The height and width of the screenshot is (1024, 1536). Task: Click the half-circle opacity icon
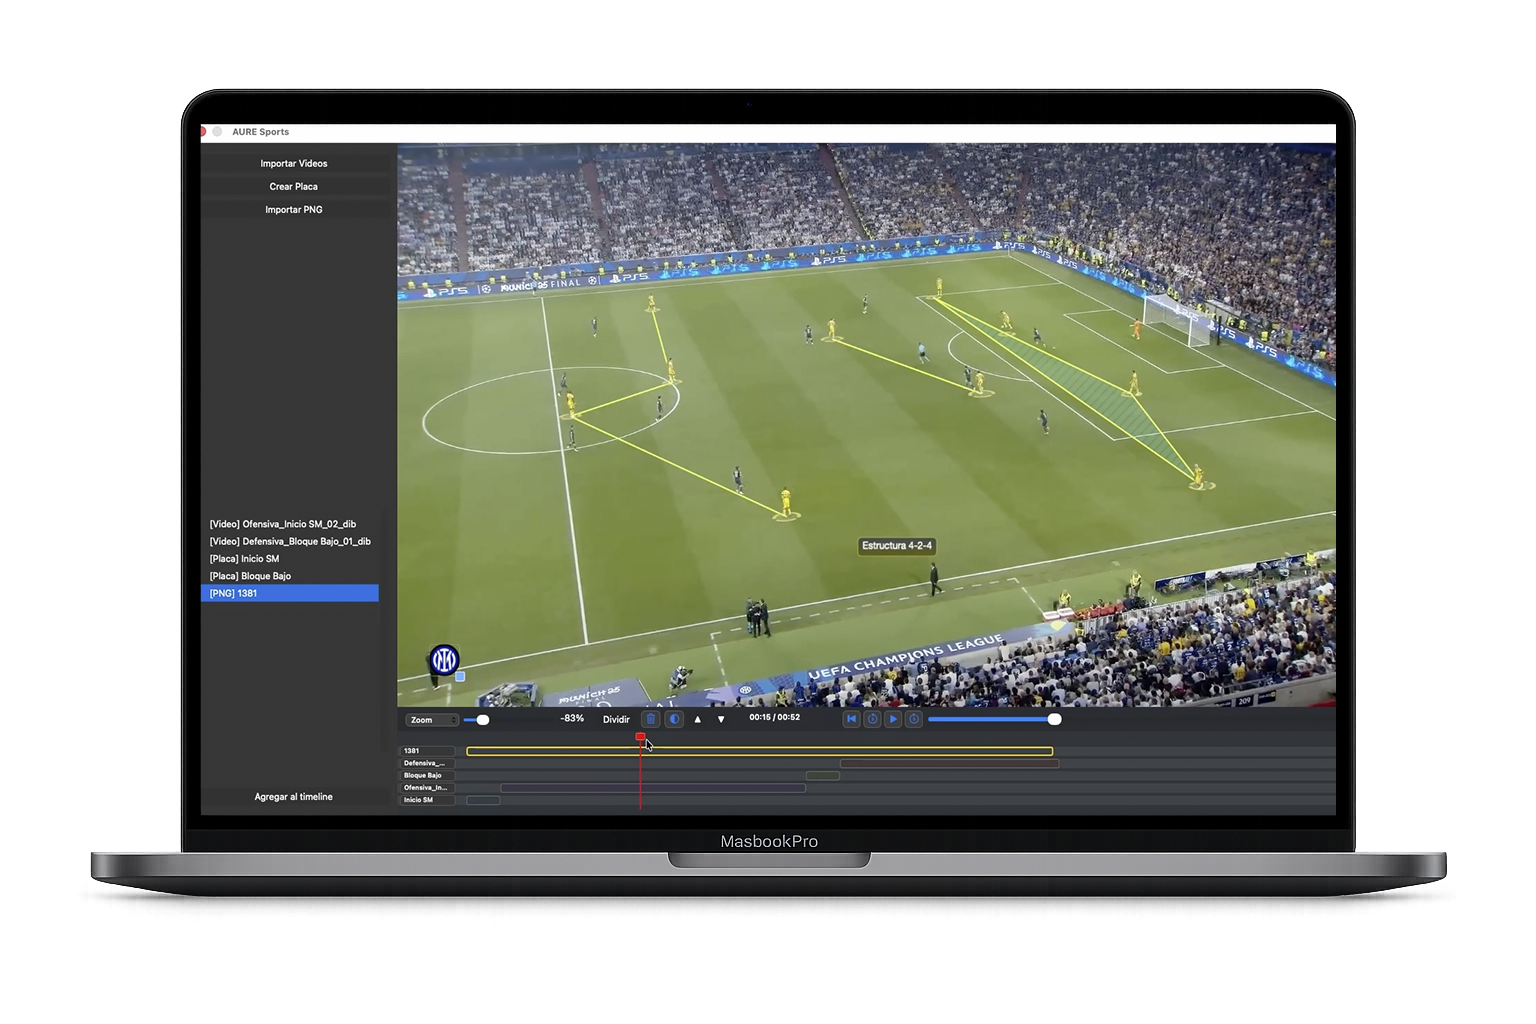click(674, 719)
